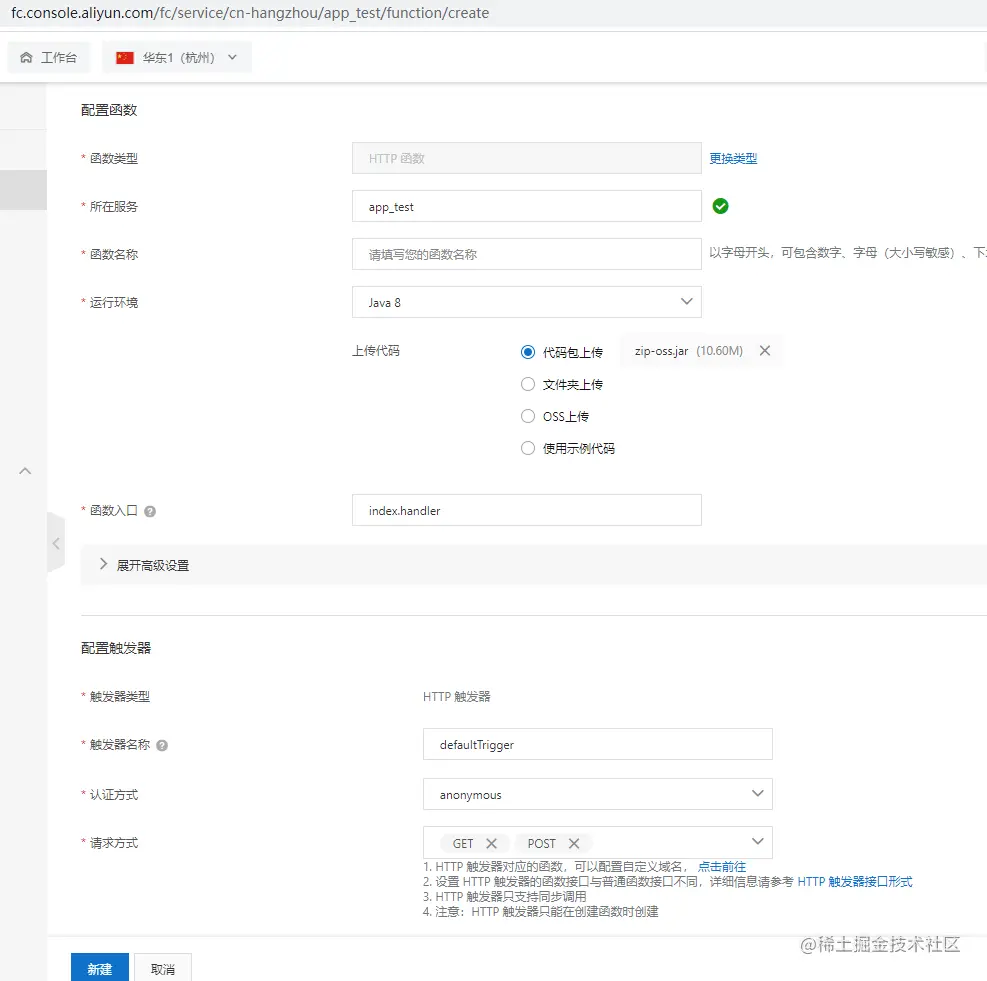987x981 pixels.
Task: Click the 函数名称 input field
Action: tap(526, 254)
